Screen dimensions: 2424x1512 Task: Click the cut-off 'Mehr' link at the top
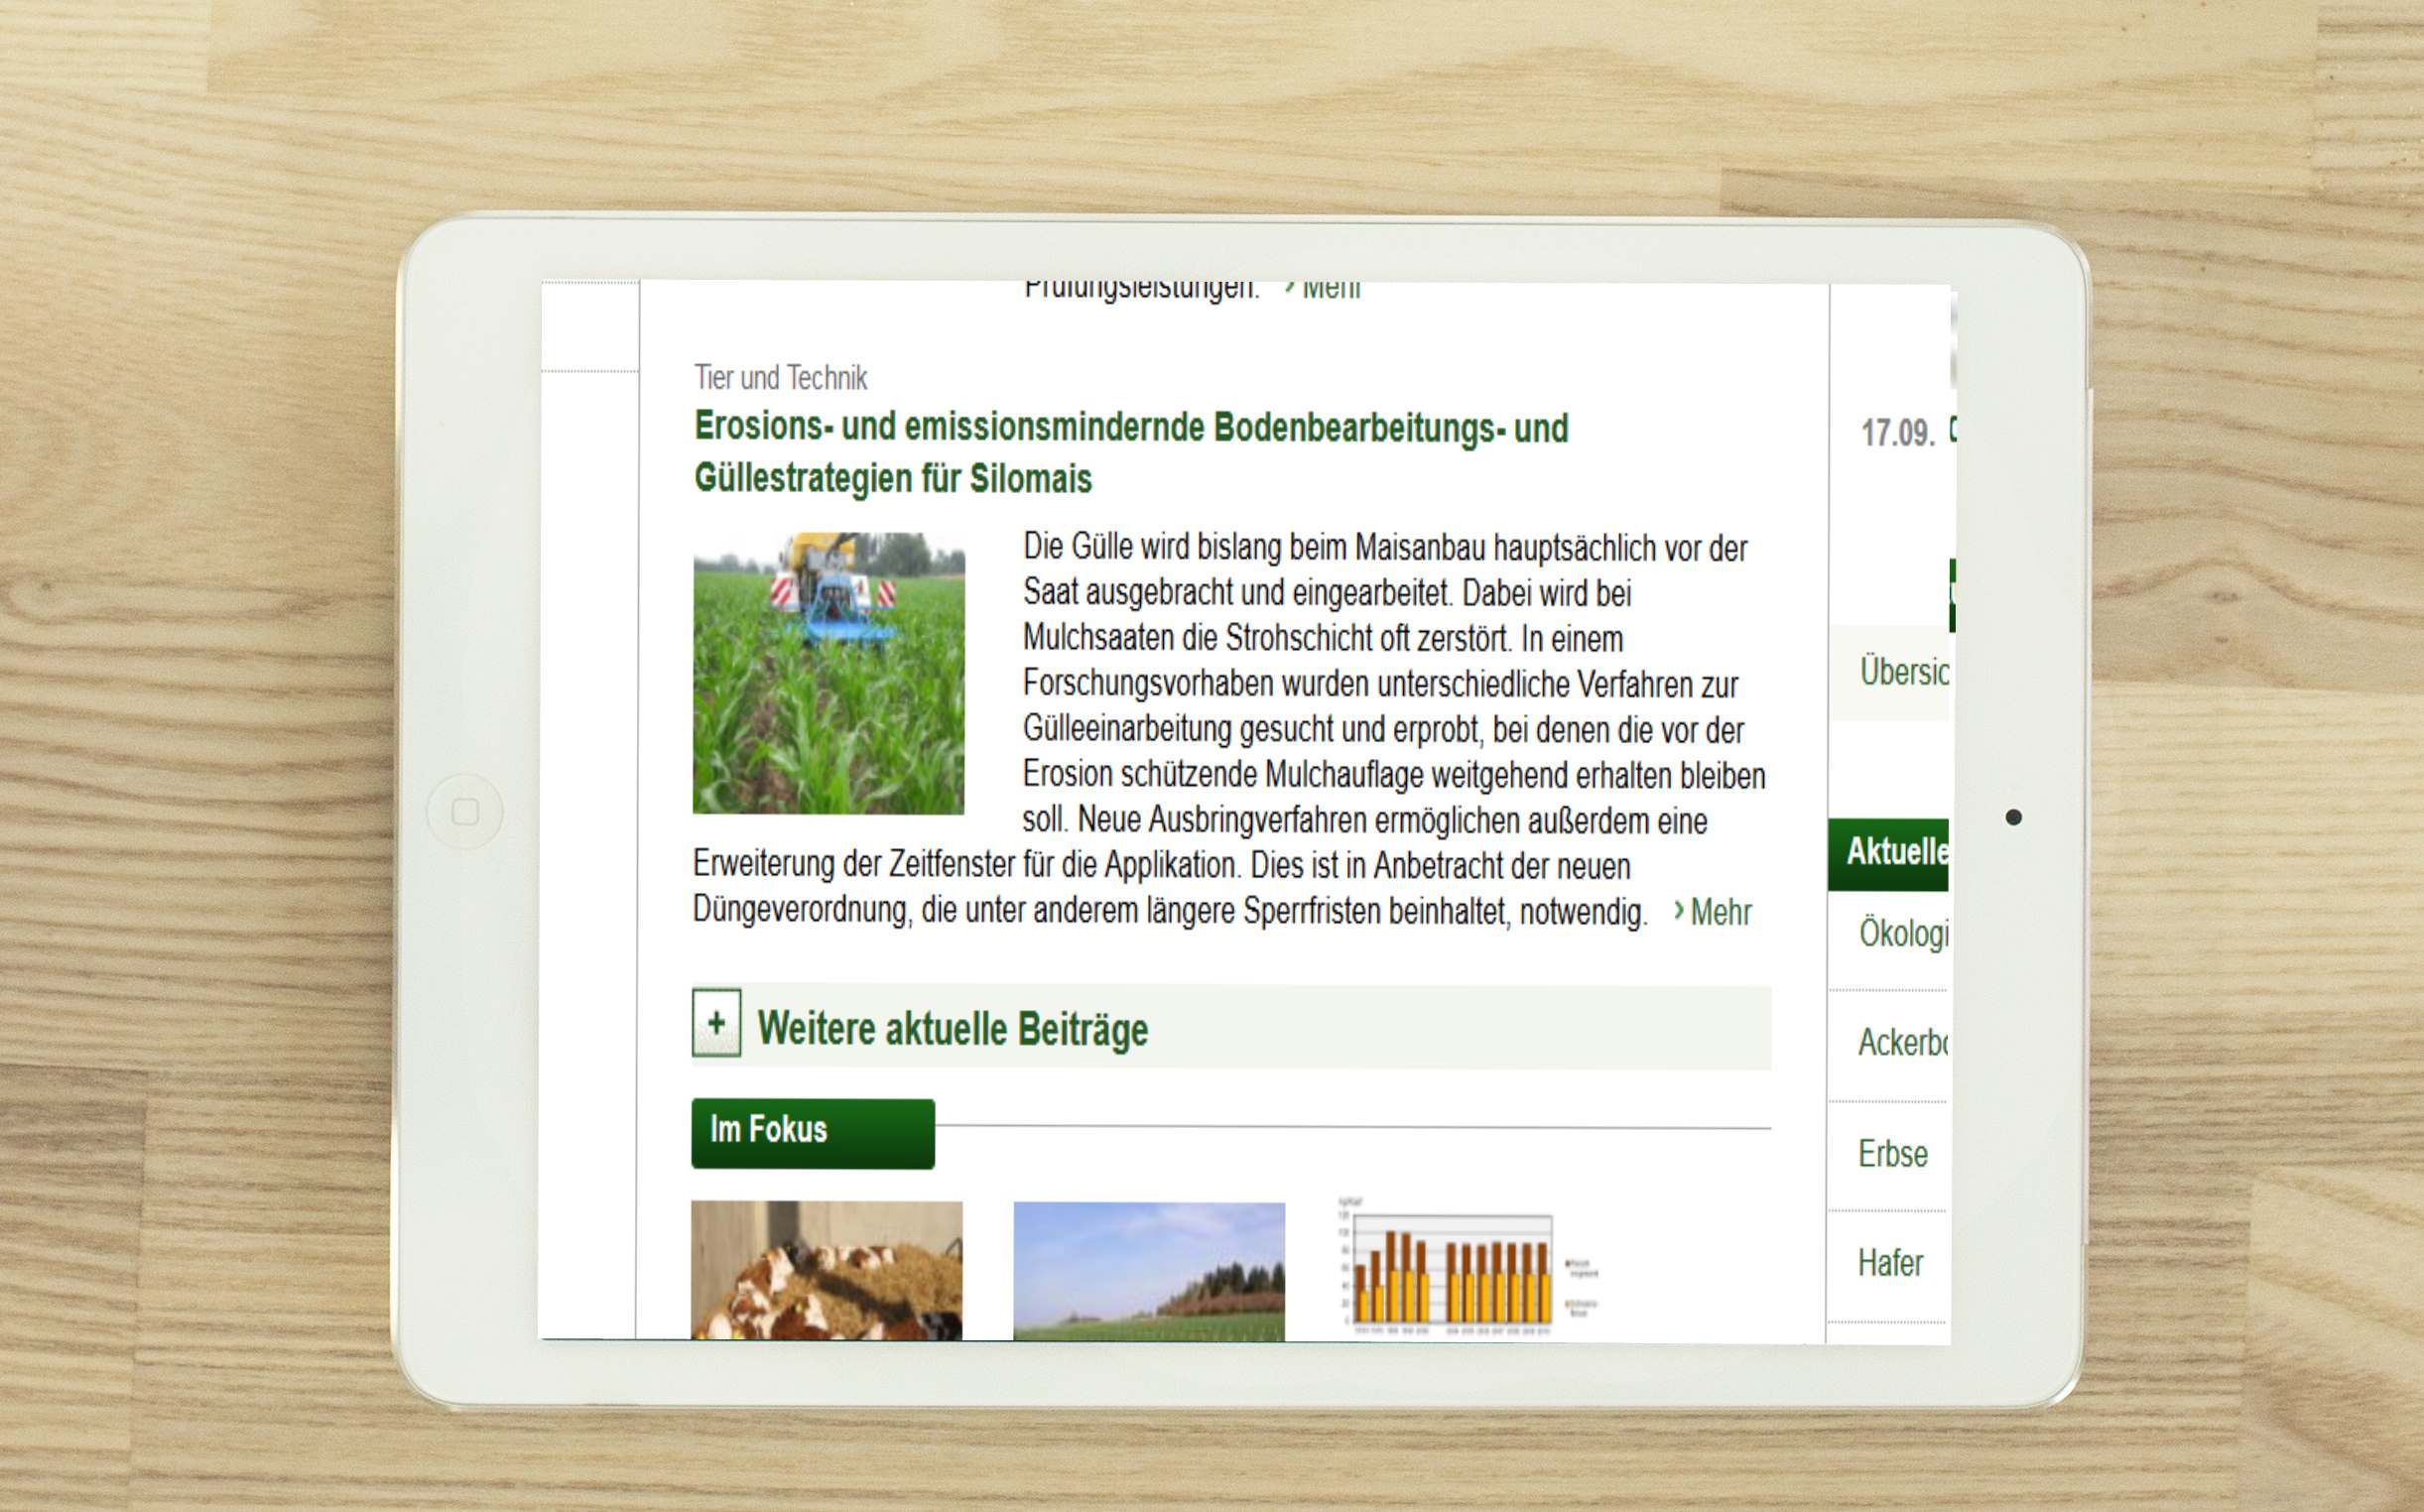click(1329, 290)
